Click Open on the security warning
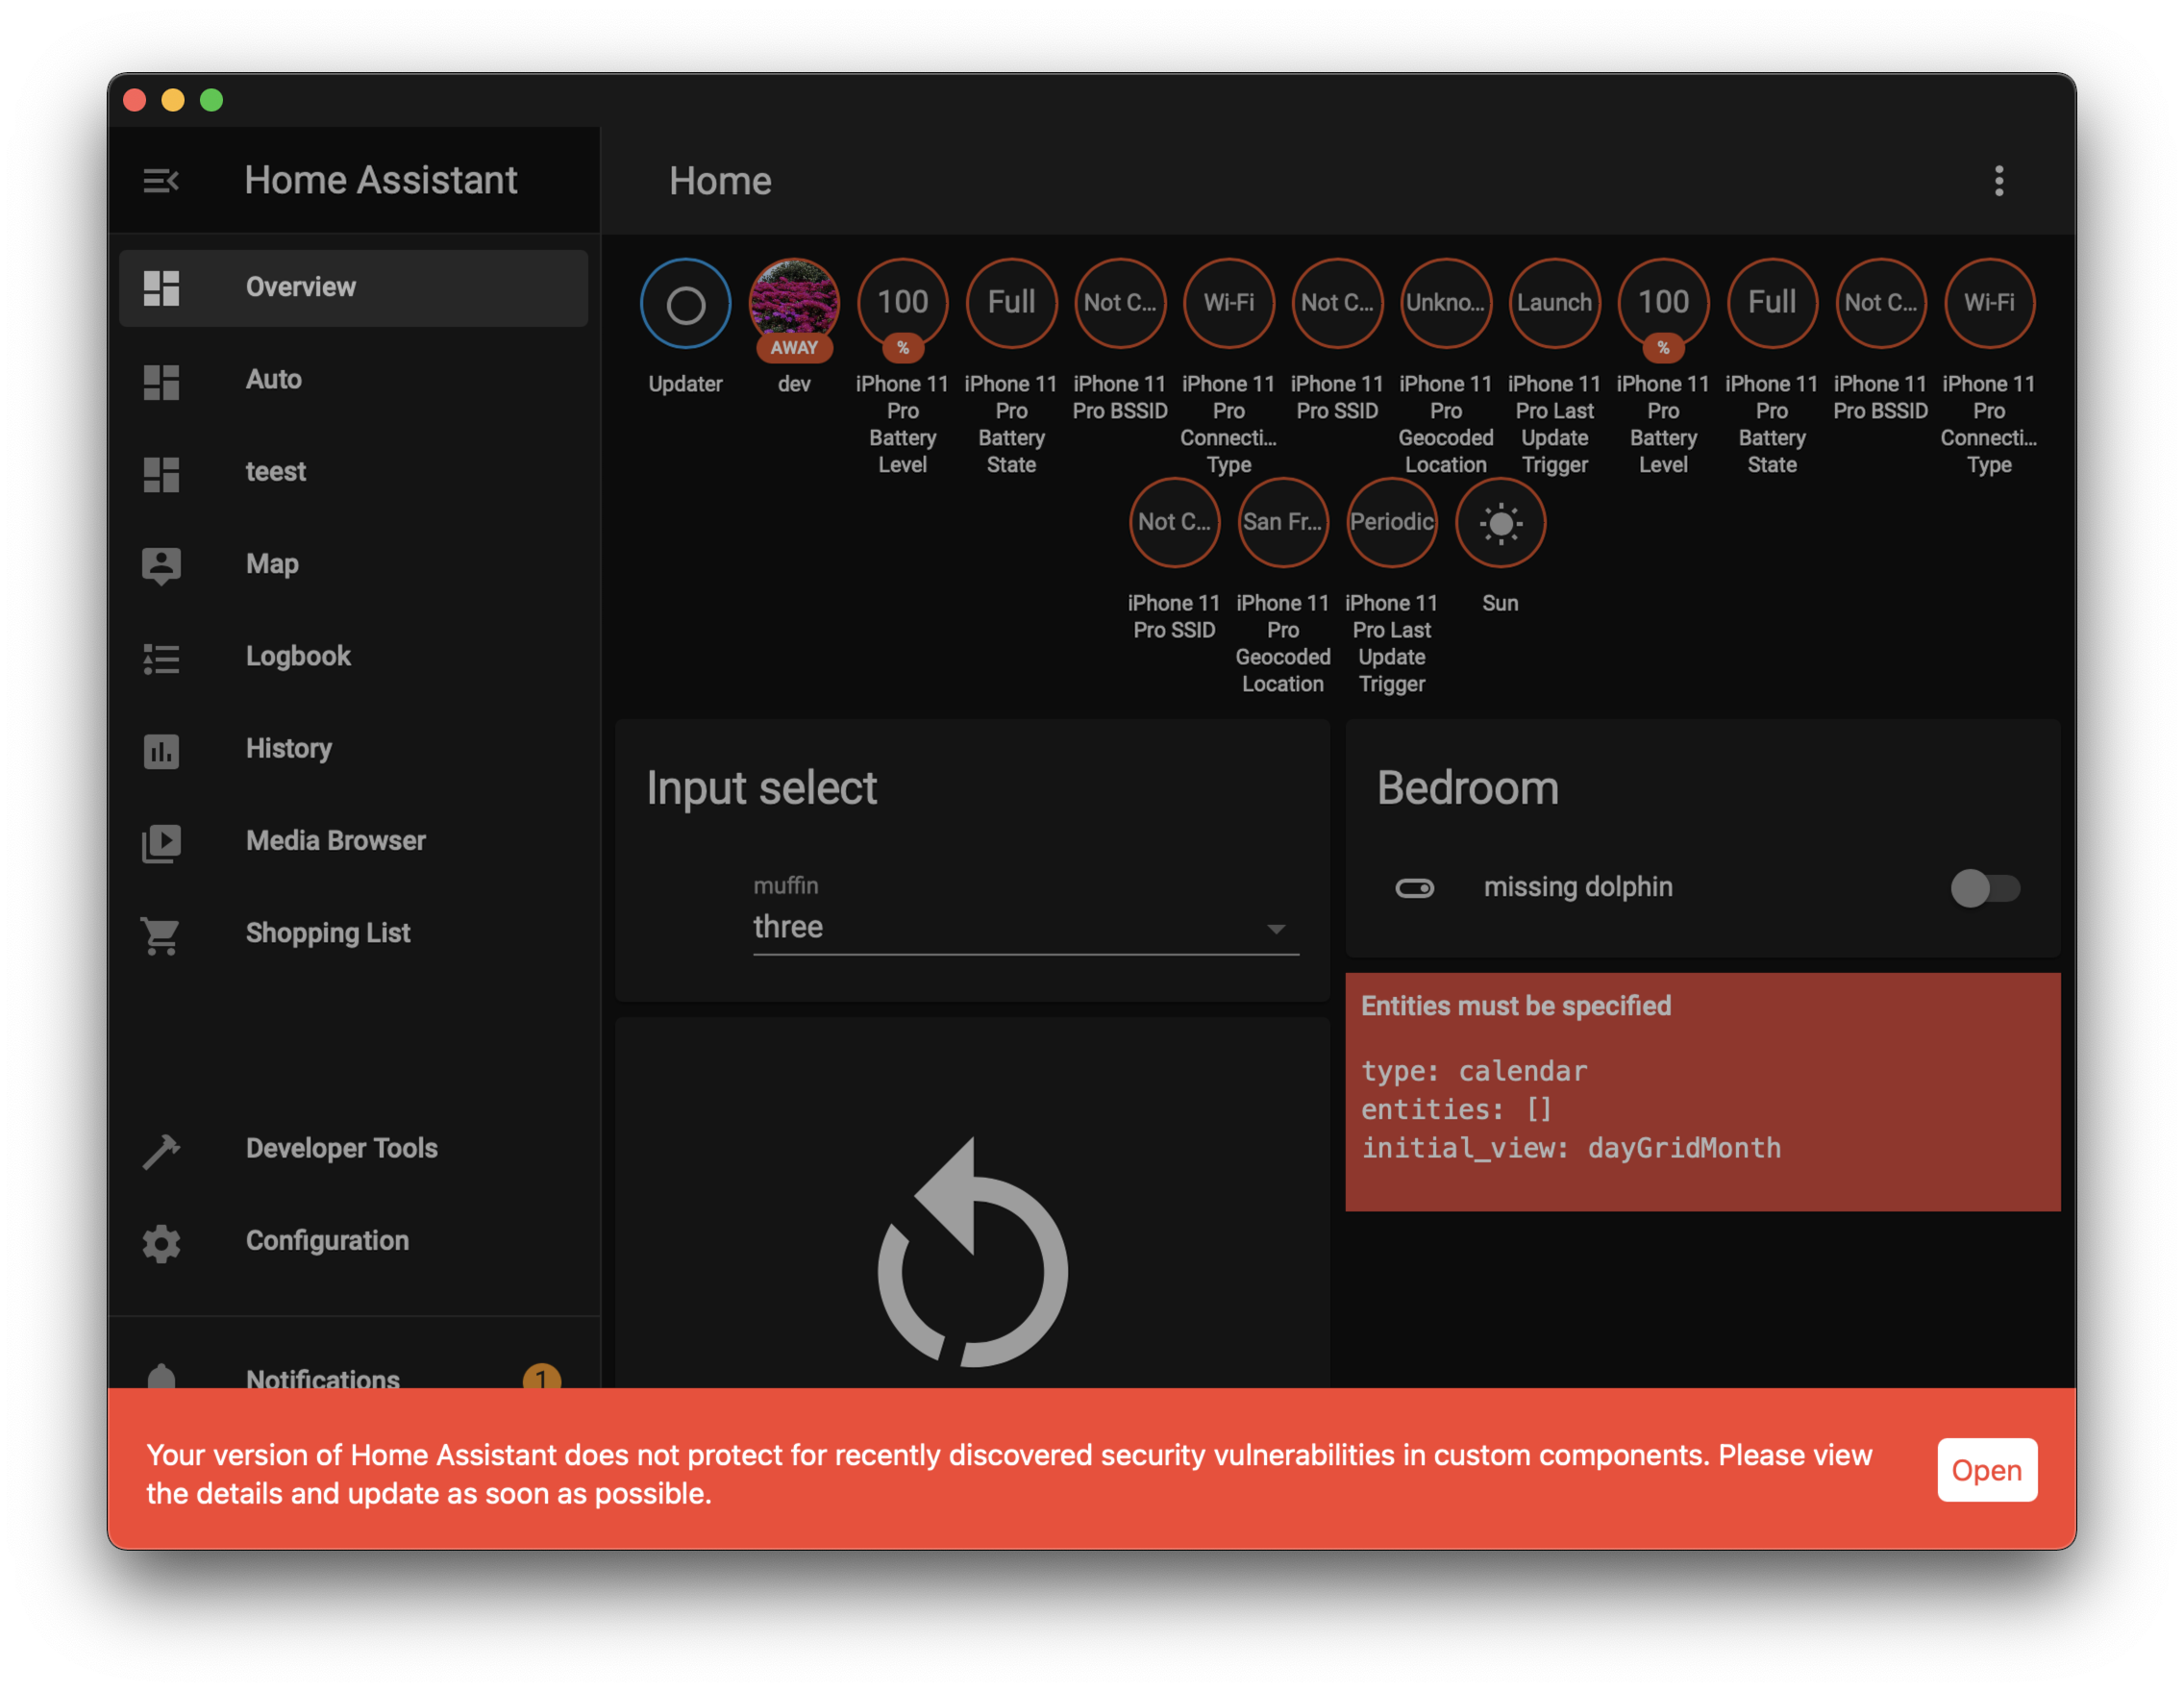 point(1985,1469)
